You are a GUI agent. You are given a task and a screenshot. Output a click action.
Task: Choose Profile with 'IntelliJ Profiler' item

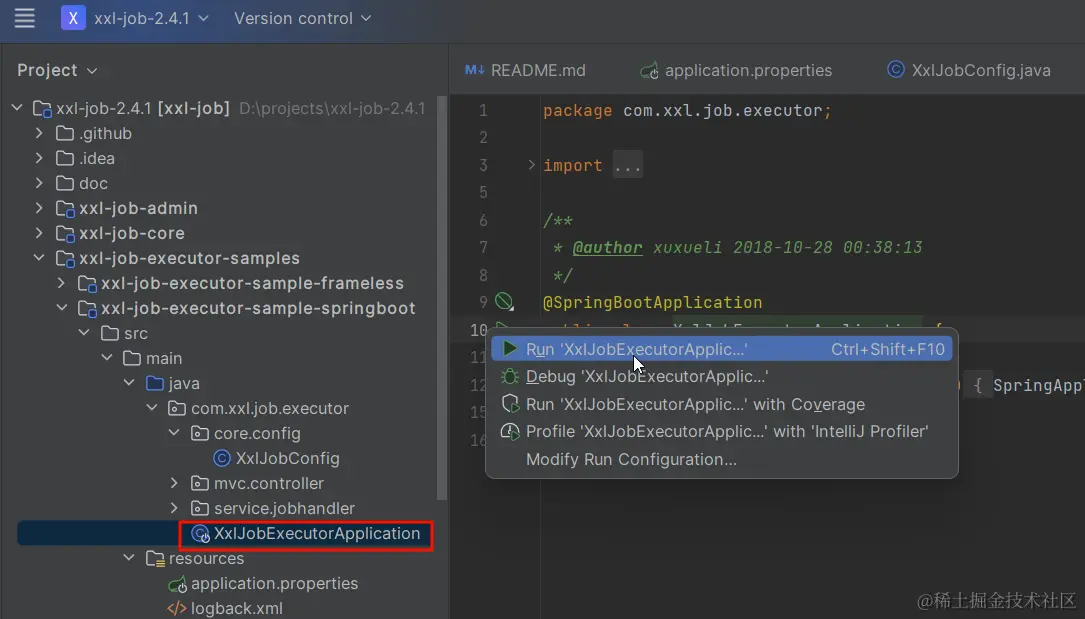[x=722, y=432]
